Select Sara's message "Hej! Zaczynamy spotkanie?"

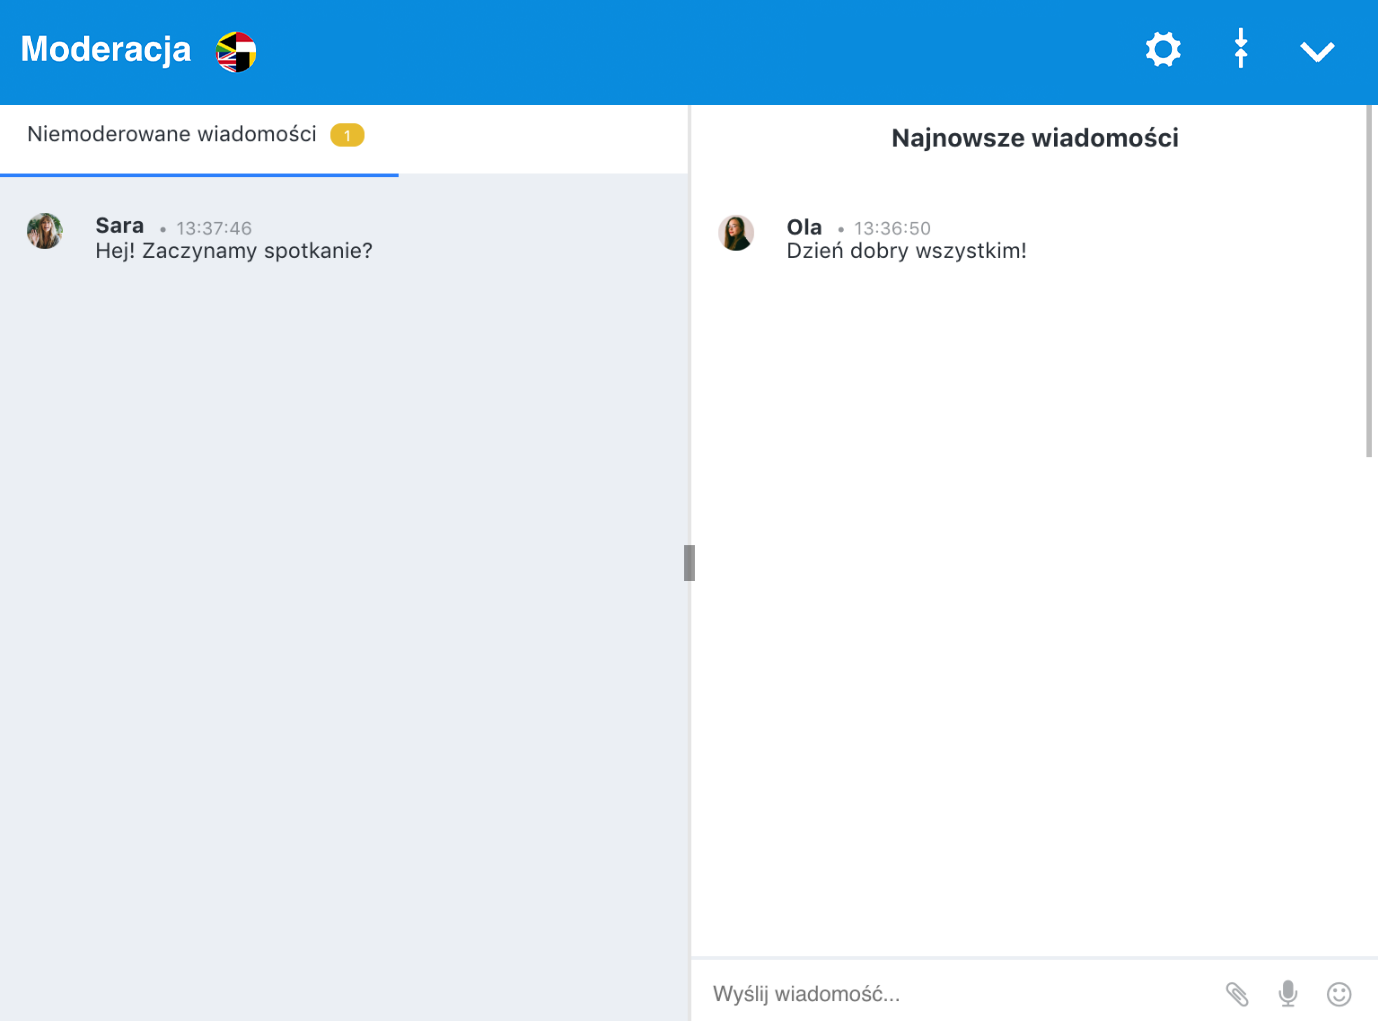click(234, 251)
